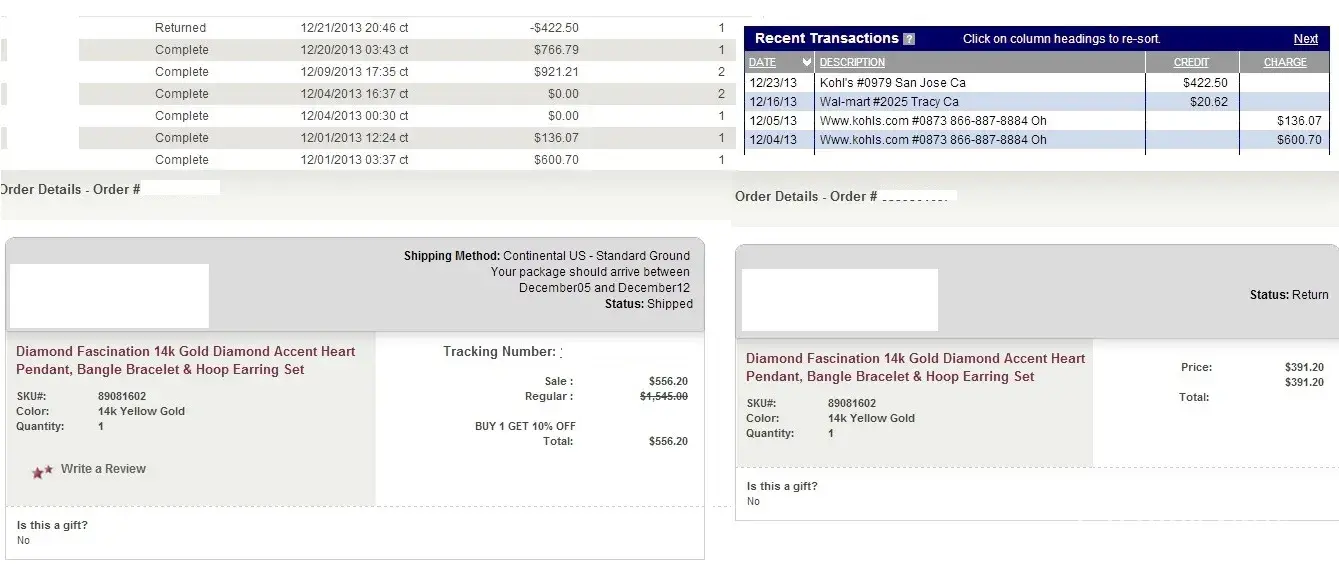Click the stars icon next to Write a Review
The height and width of the screenshot is (579, 1339).
42,471
